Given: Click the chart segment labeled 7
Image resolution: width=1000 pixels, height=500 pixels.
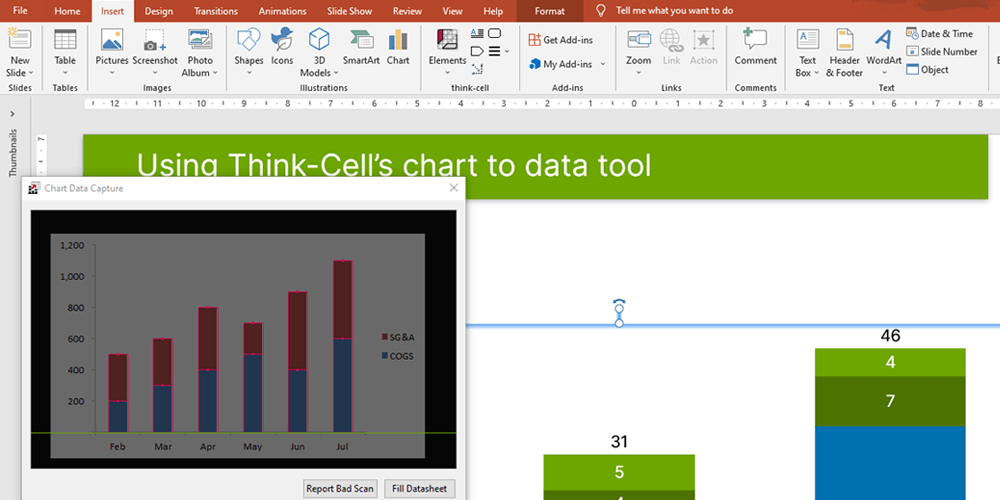Looking at the screenshot, I should (x=890, y=401).
